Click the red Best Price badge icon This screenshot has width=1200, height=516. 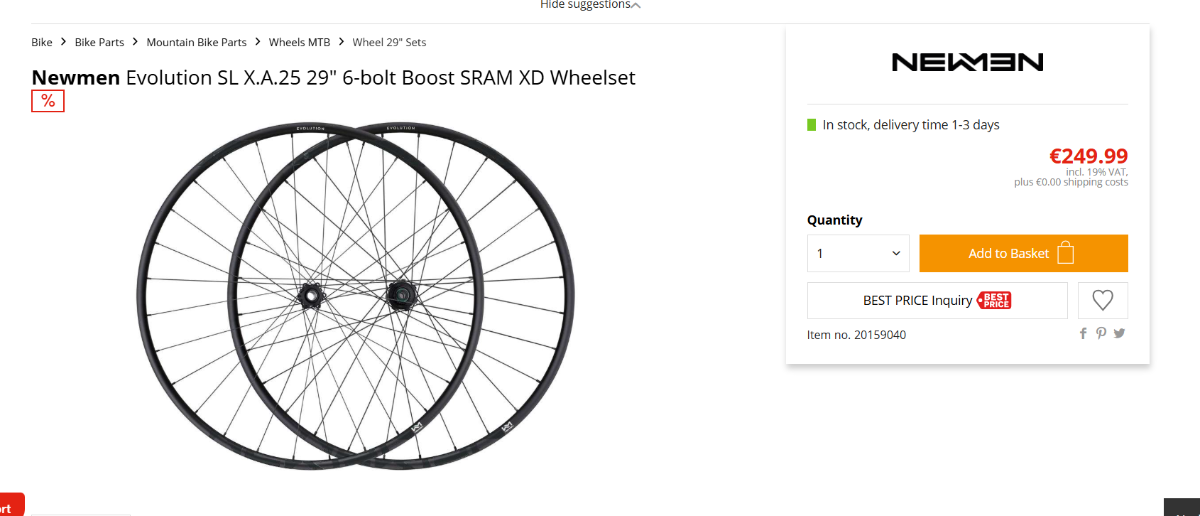(x=994, y=300)
